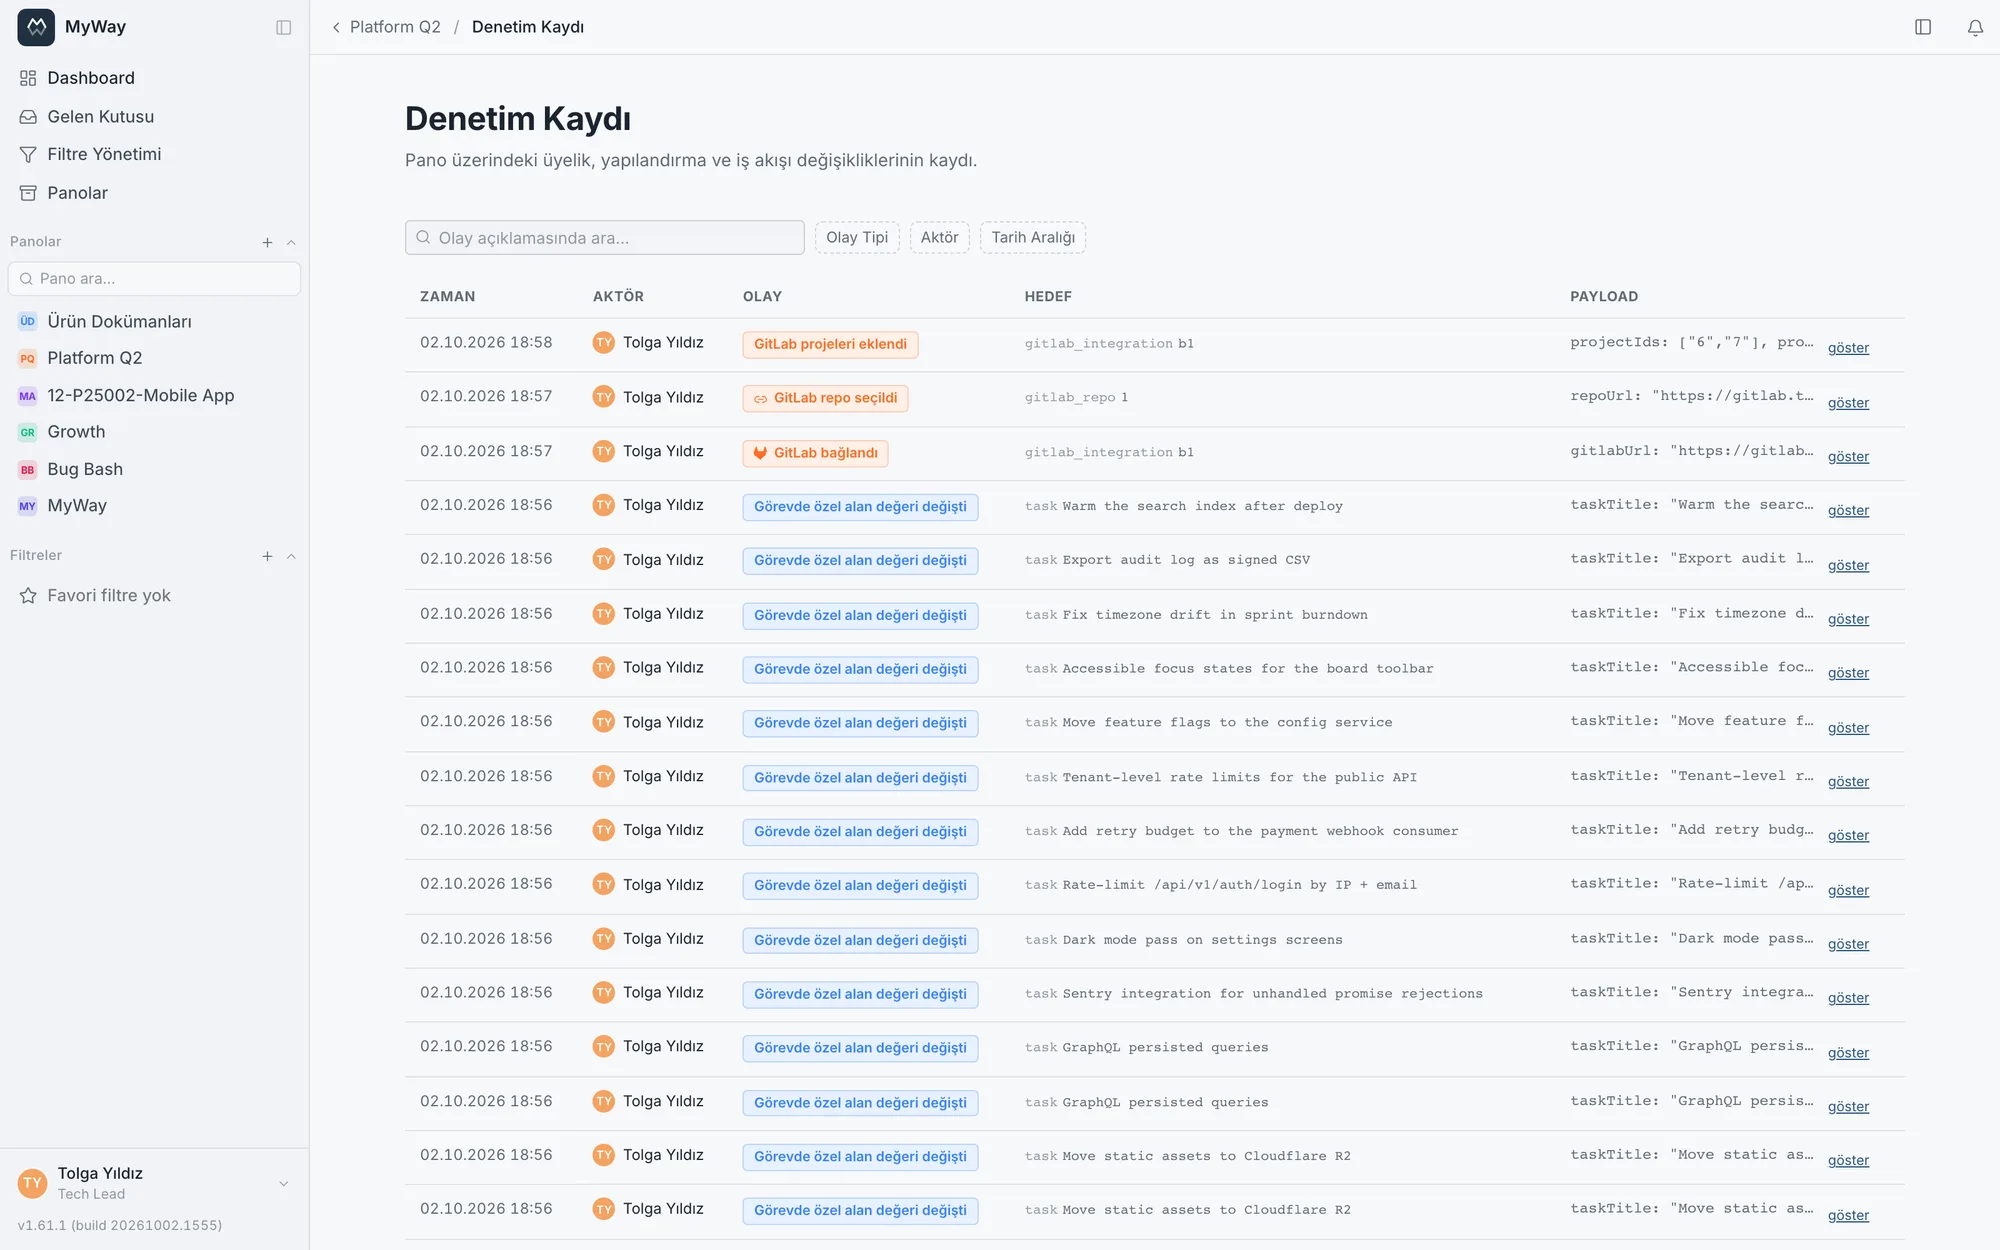Open the Bug Bash board badge
Screen dimensions: 2000x1250
(28, 469)
